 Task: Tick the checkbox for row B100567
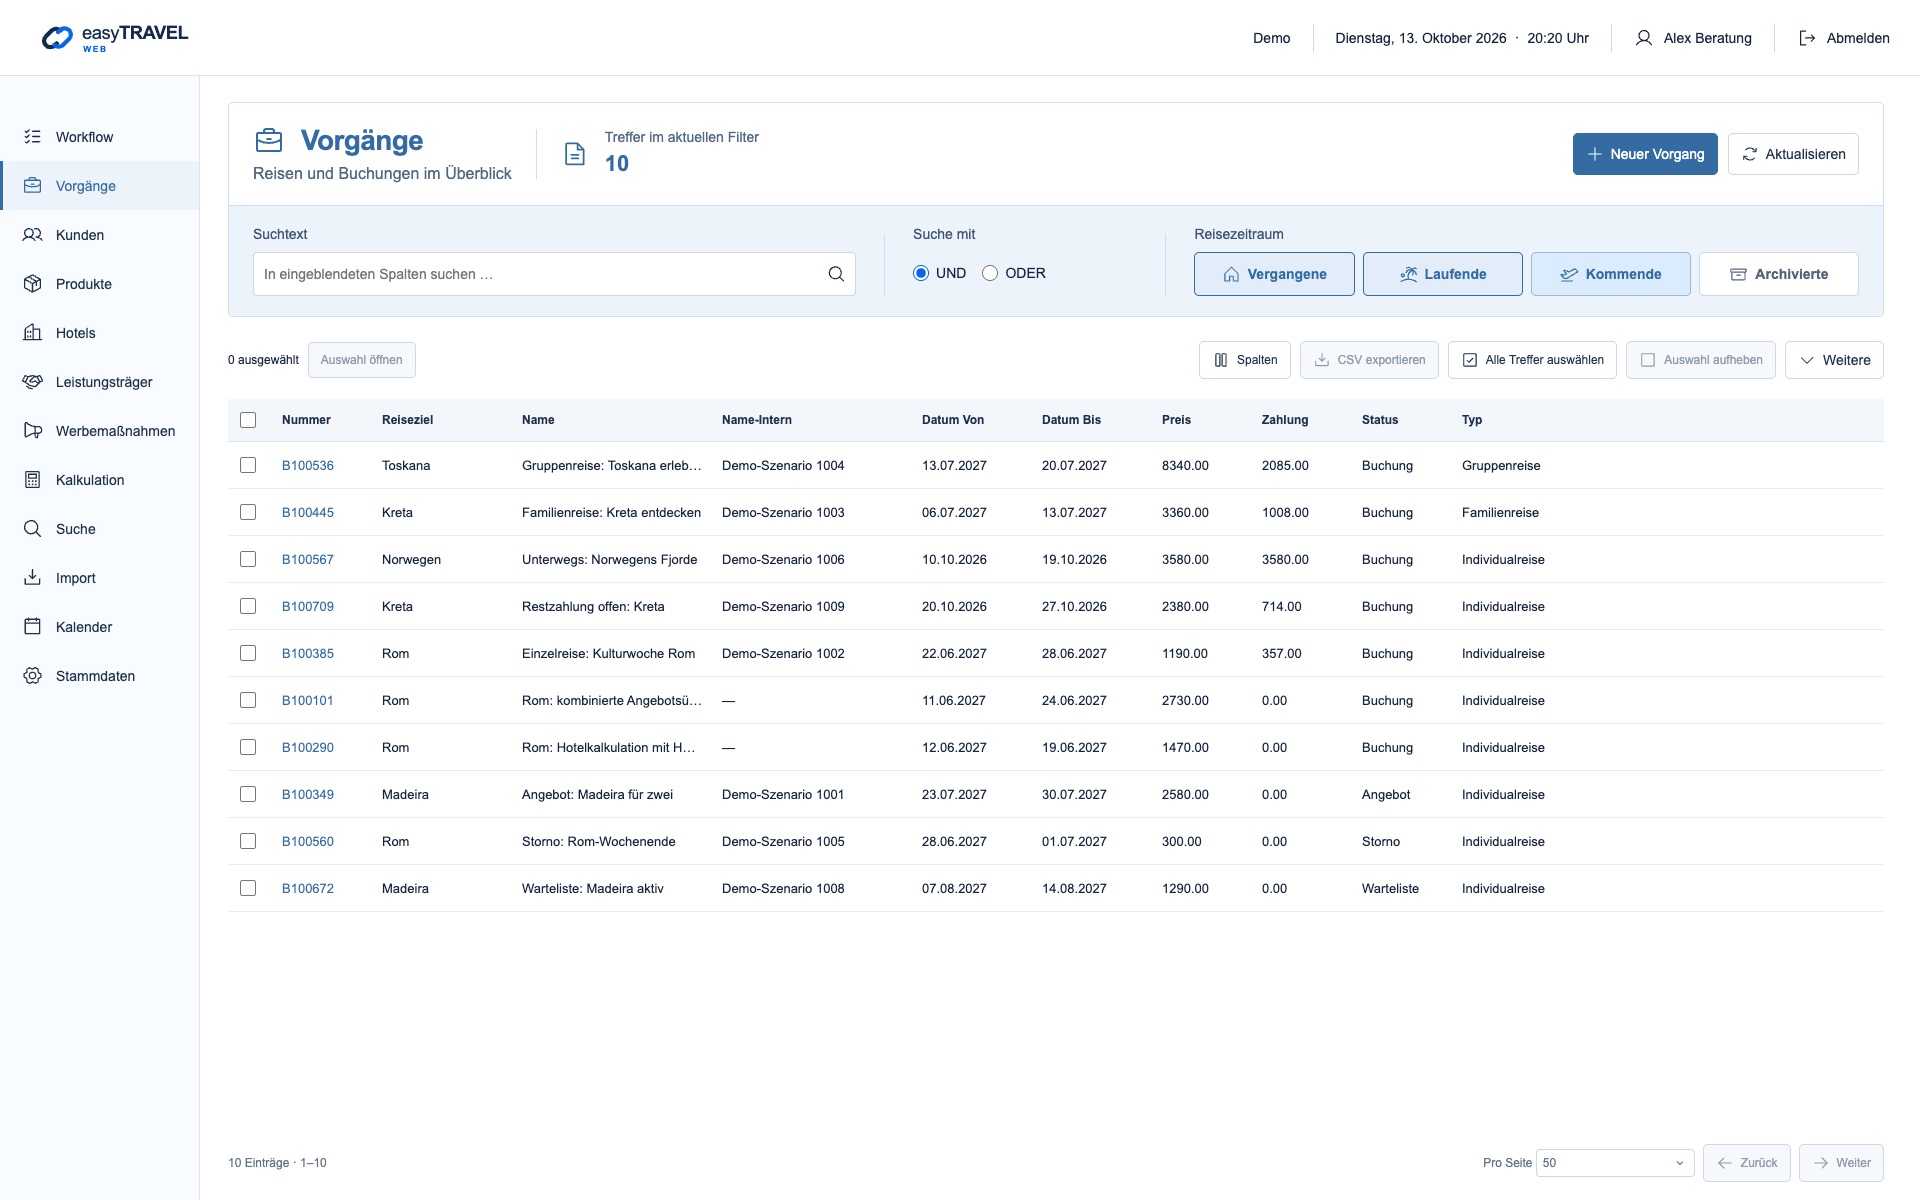248,559
